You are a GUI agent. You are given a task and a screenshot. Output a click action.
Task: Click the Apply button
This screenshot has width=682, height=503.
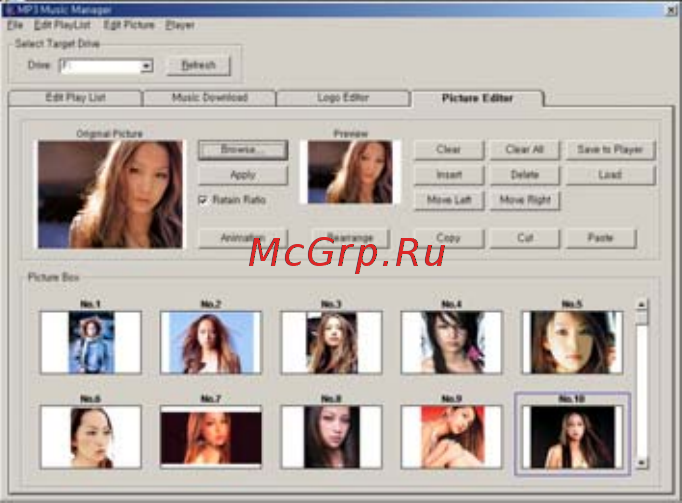click(243, 175)
